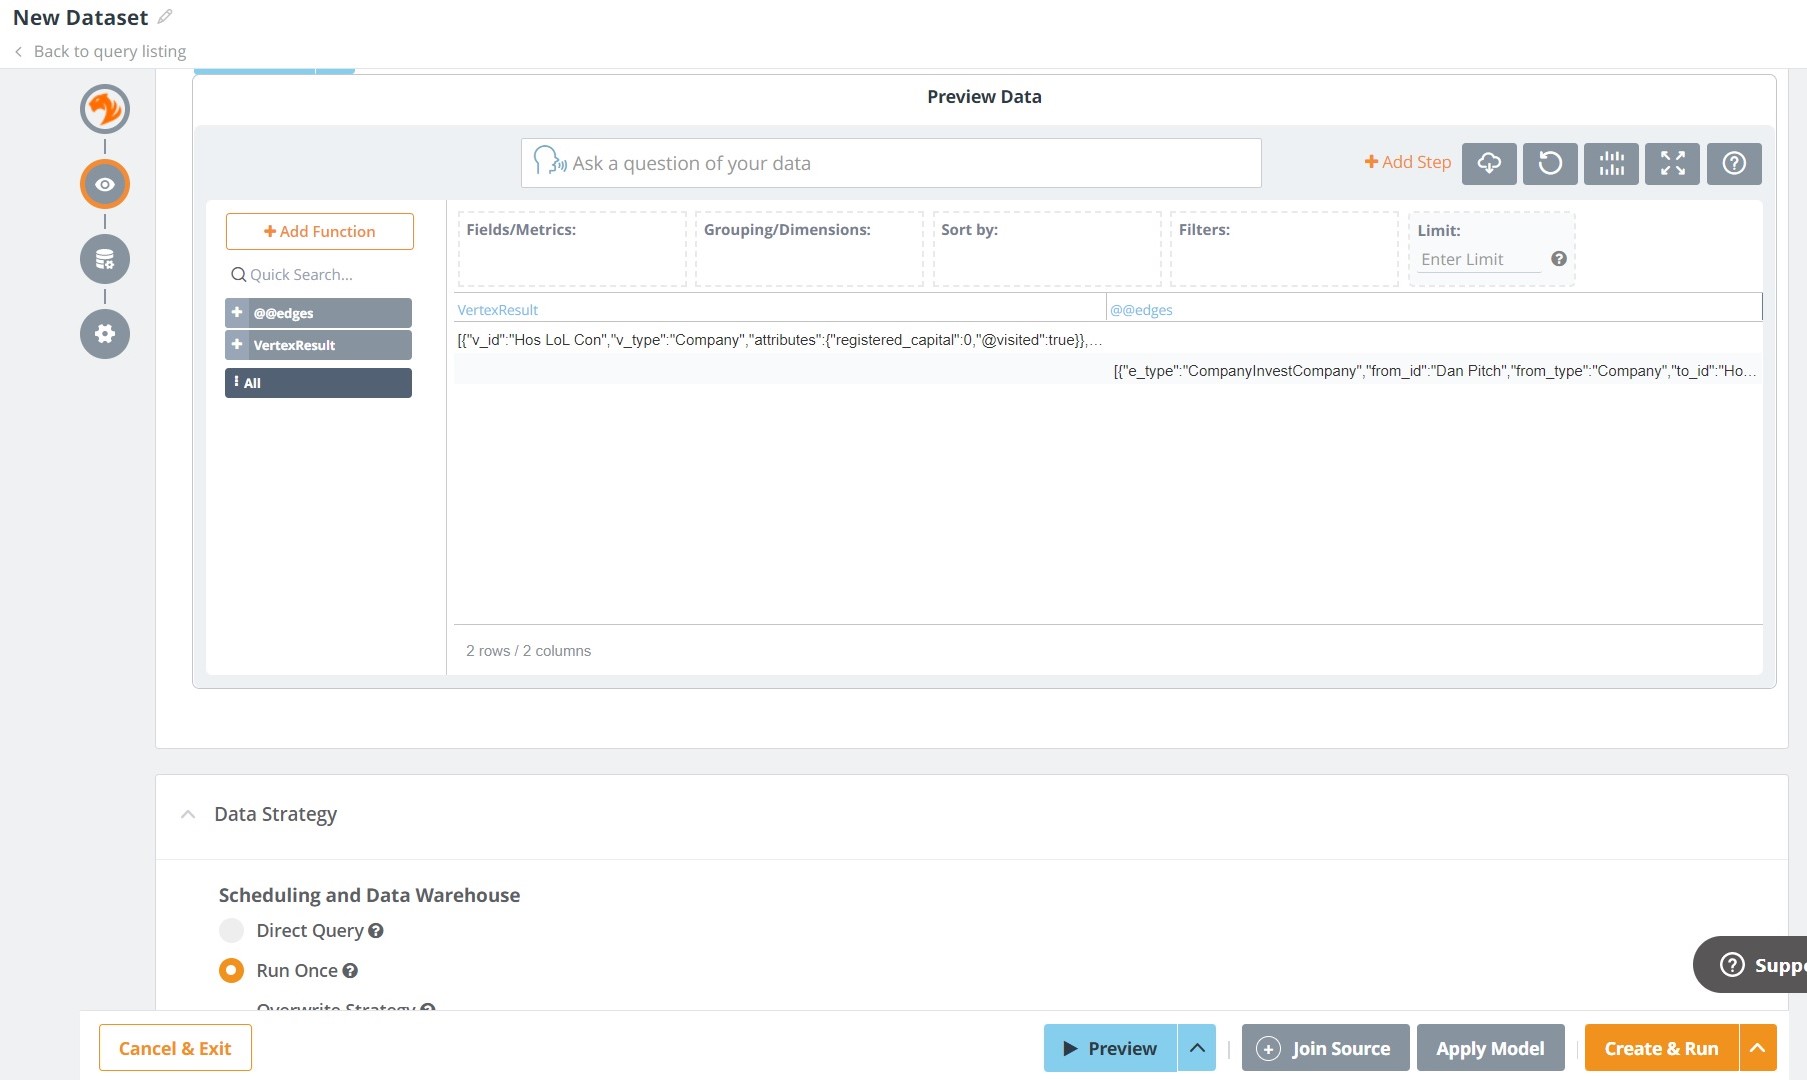Click the voice microphone icon in question bar

[x=551, y=162]
